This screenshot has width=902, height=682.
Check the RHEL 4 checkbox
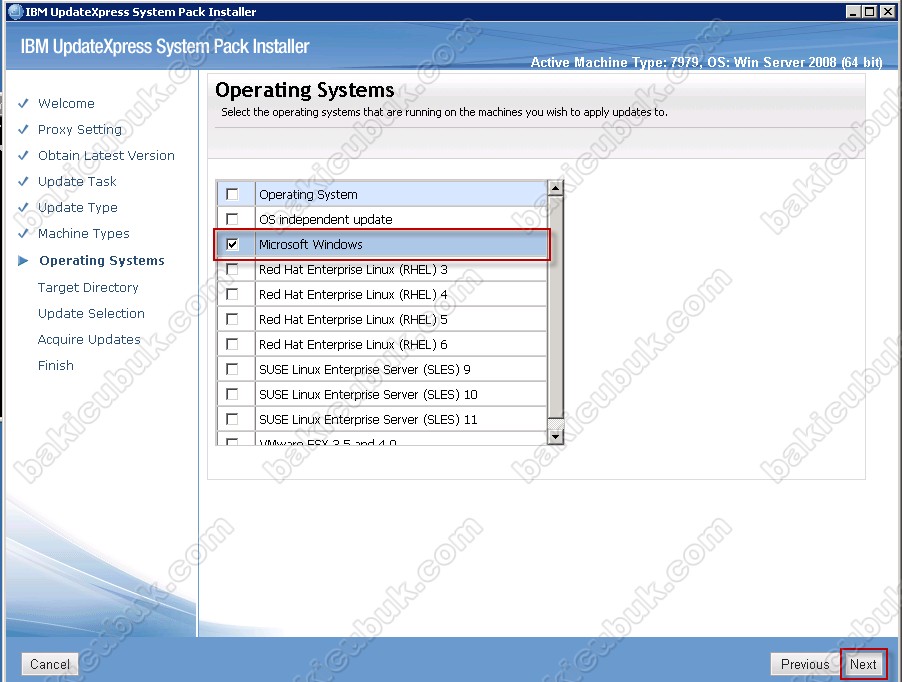coord(232,294)
